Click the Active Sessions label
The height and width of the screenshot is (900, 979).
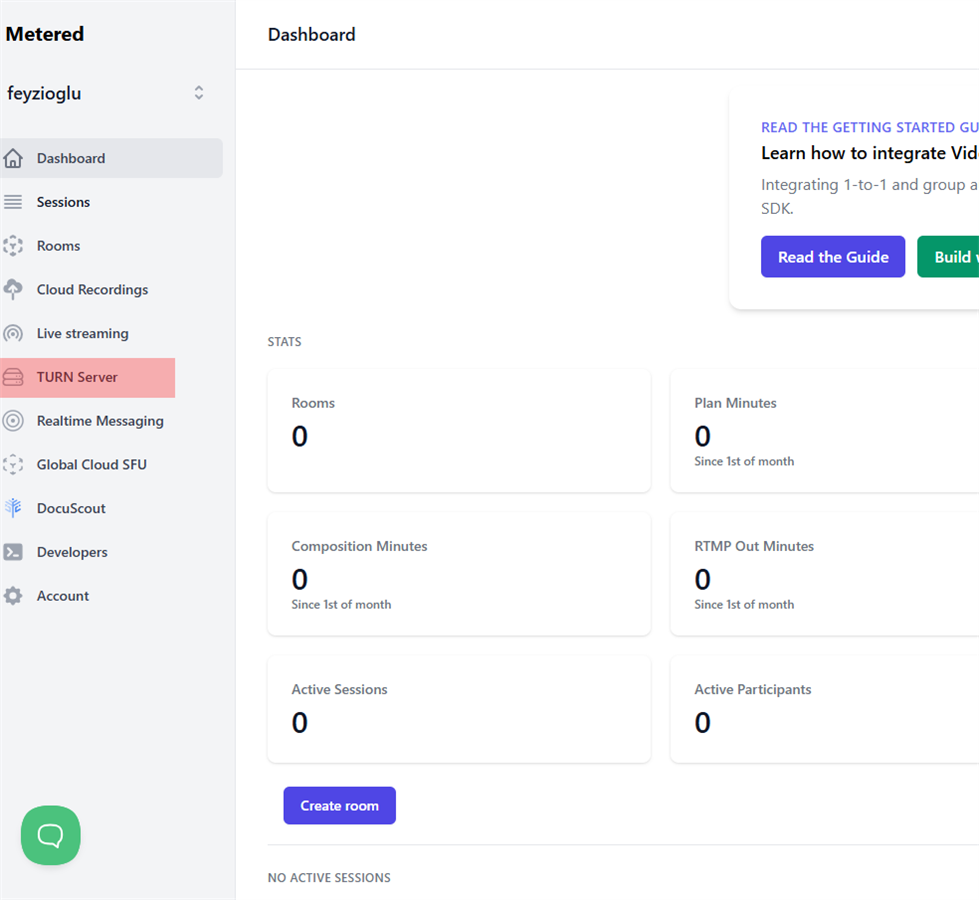pyautogui.click(x=339, y=689)
